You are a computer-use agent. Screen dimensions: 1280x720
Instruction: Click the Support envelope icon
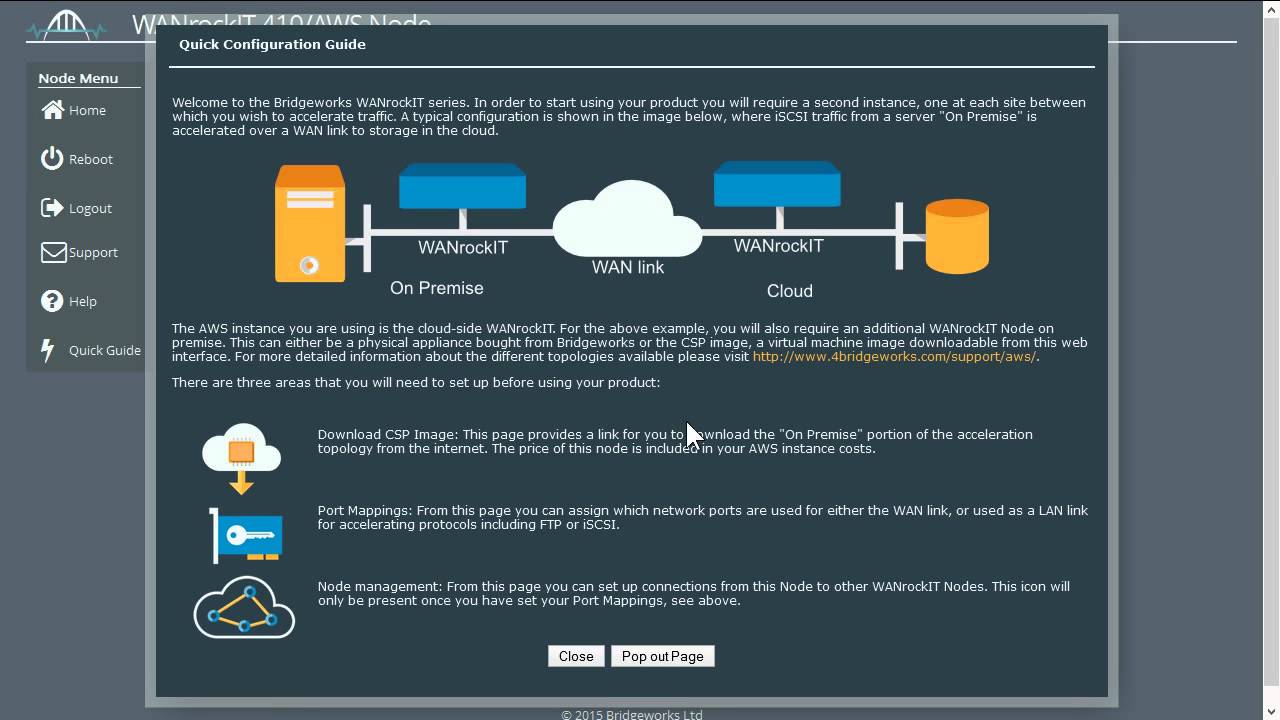pos(53,252)
